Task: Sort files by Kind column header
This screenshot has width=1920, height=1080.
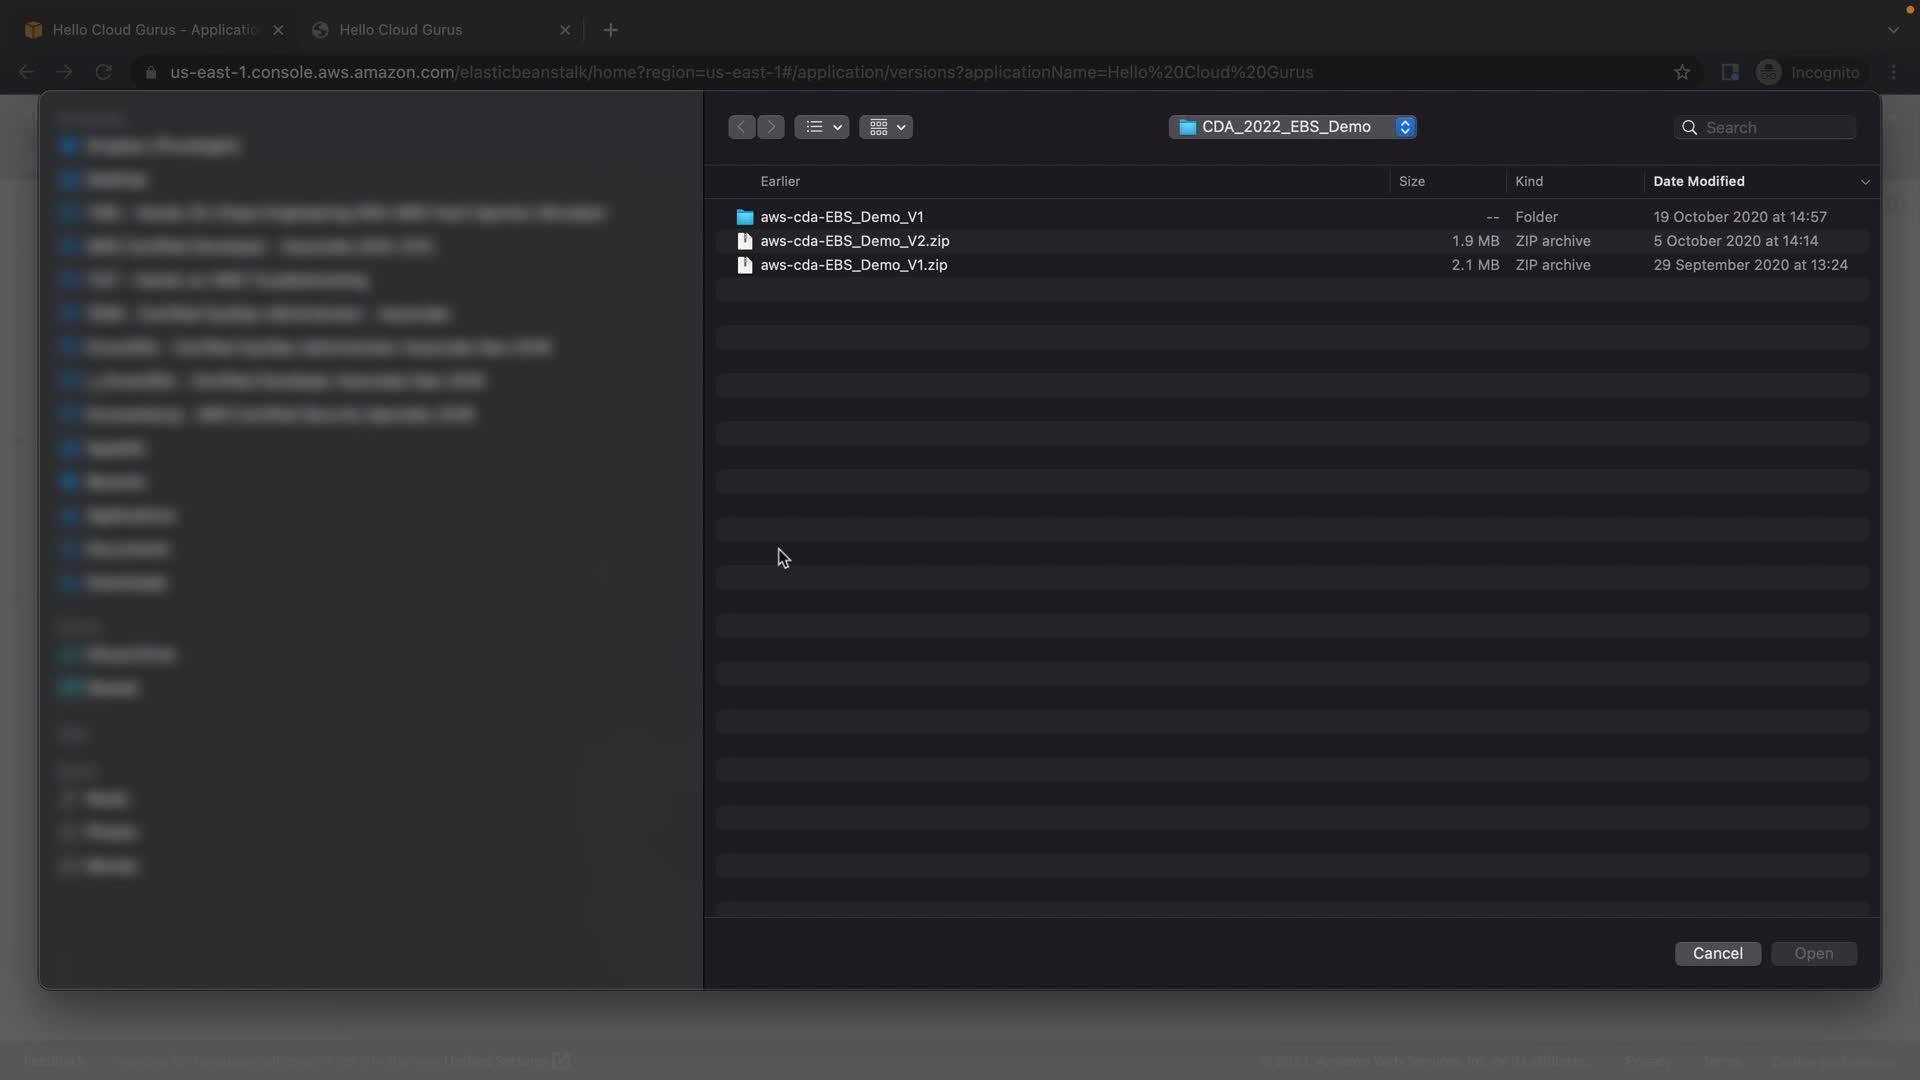Action: [x=1528, y=181]
